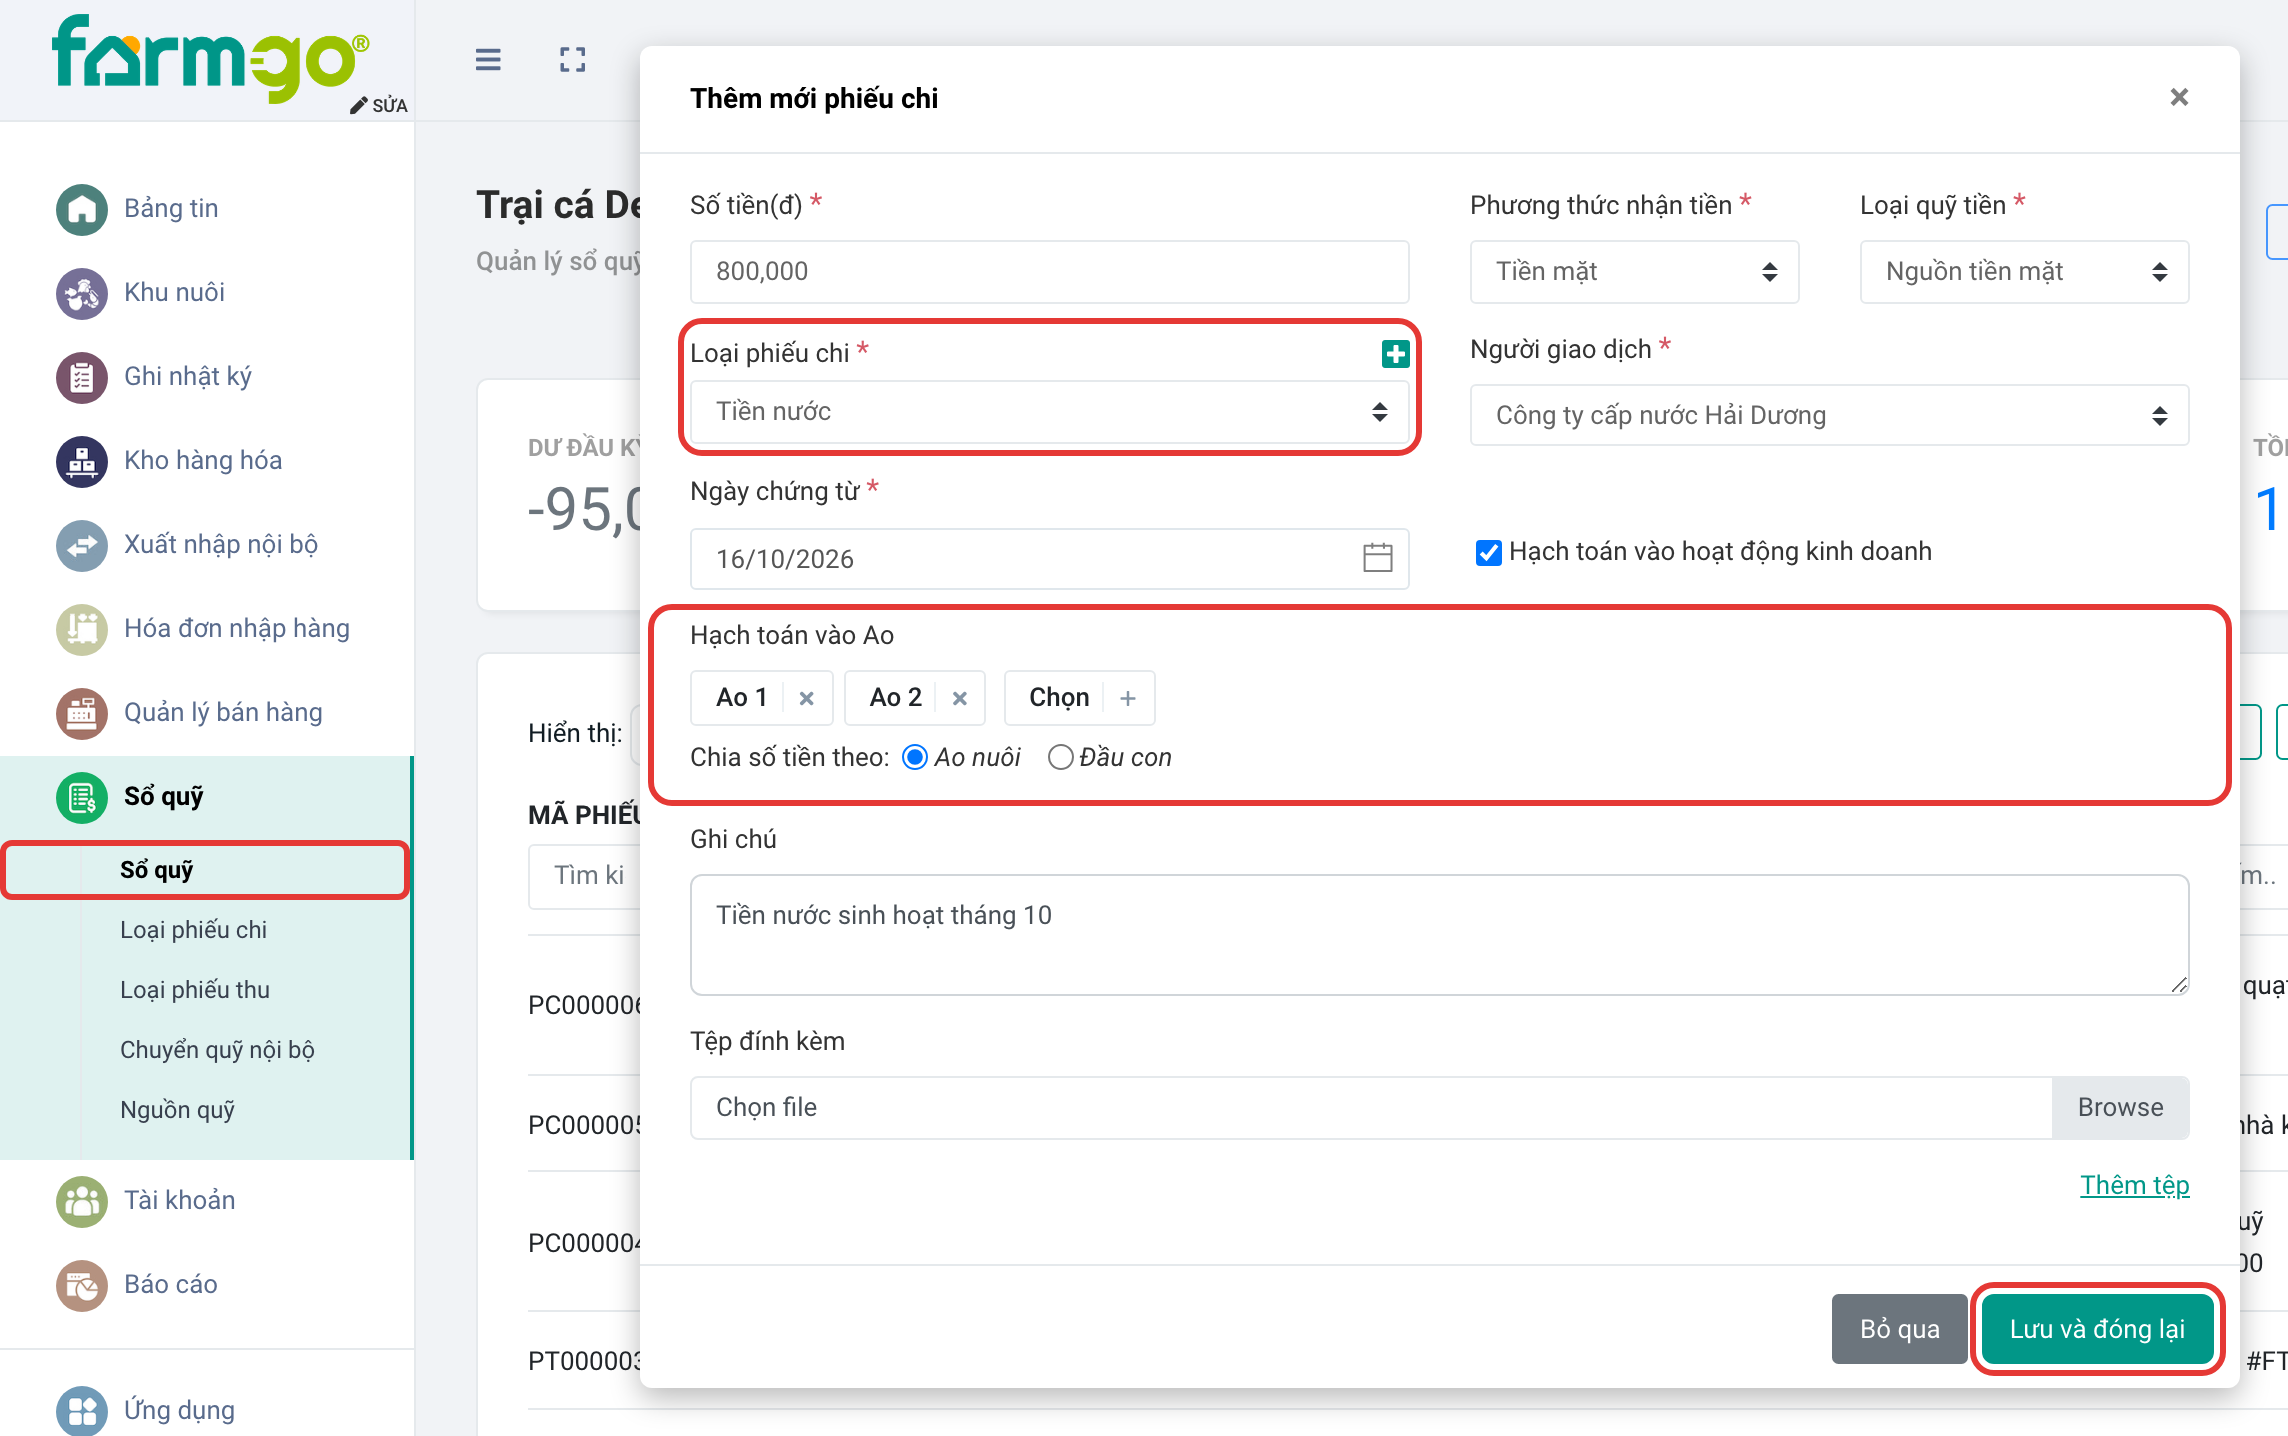Expand the Phương thức nhận tiền dropdown
The width and height of the screenshot is (2288, 1436).
point(1634,271)
